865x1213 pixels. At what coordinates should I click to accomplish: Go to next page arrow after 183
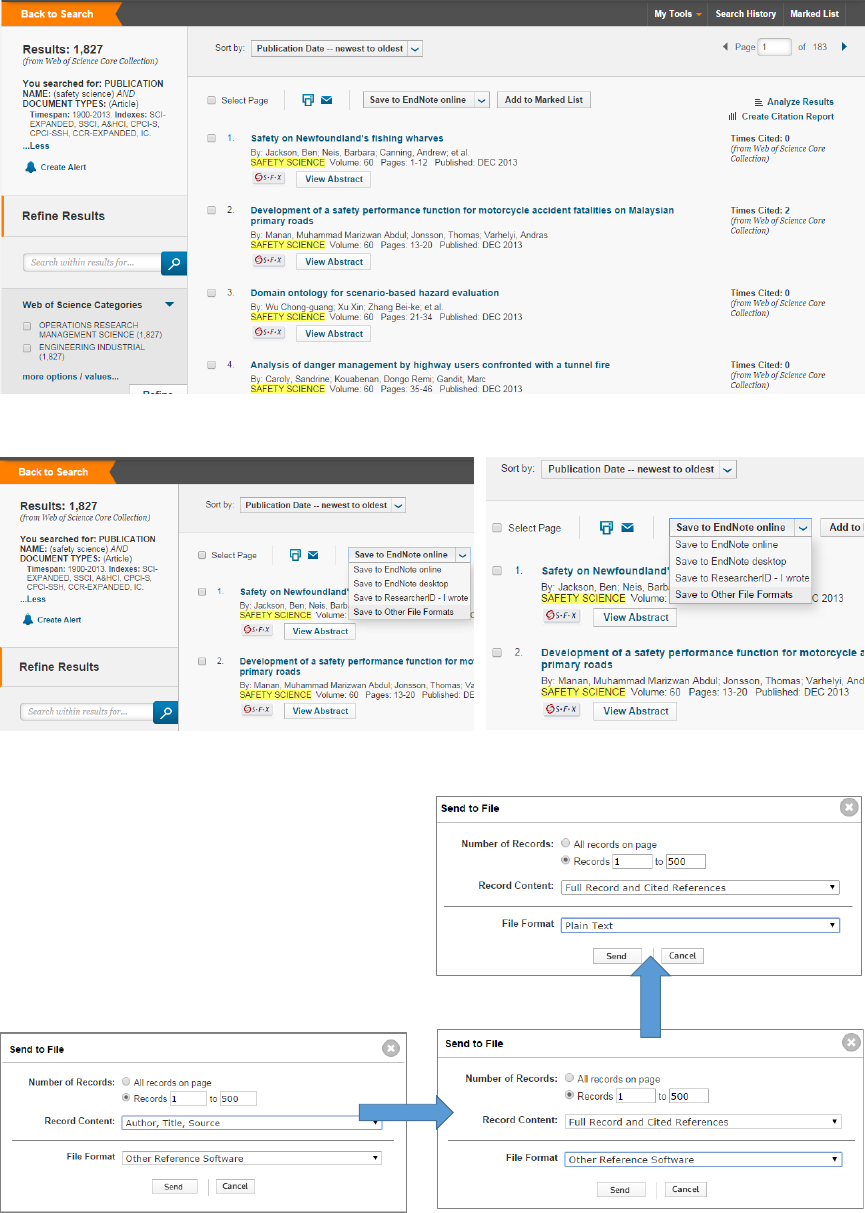(844, 47)
